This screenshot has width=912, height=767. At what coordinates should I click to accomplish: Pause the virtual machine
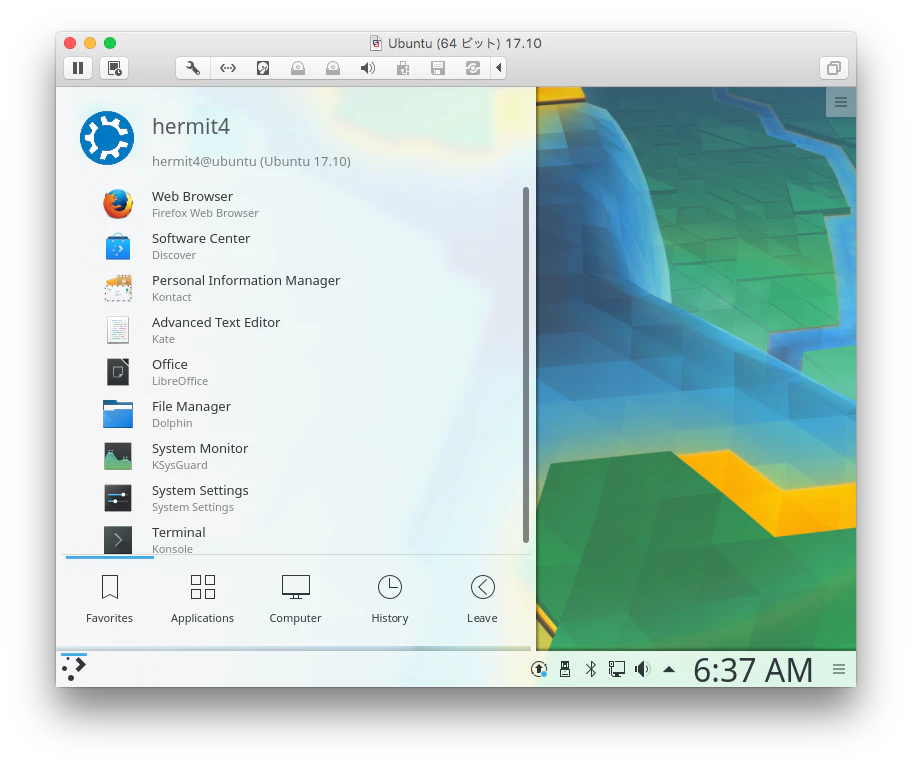click(78, 68)
